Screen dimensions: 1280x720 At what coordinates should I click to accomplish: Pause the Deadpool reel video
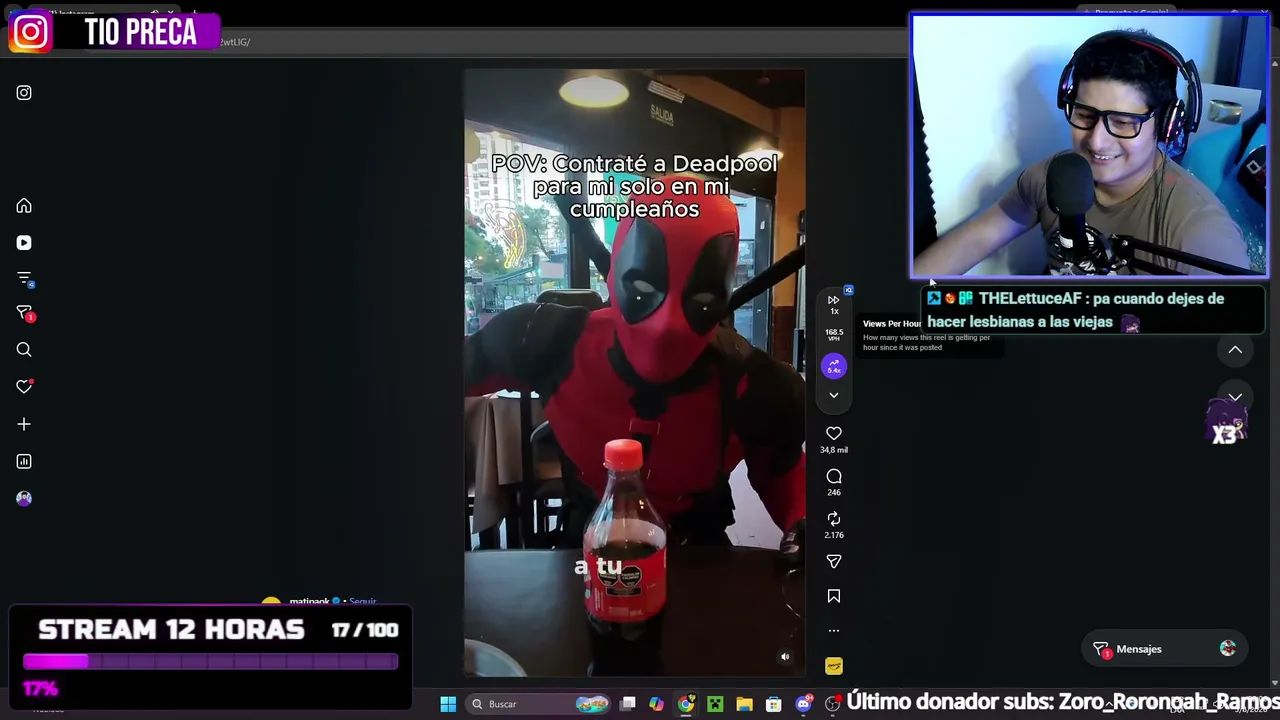(634, 373)
